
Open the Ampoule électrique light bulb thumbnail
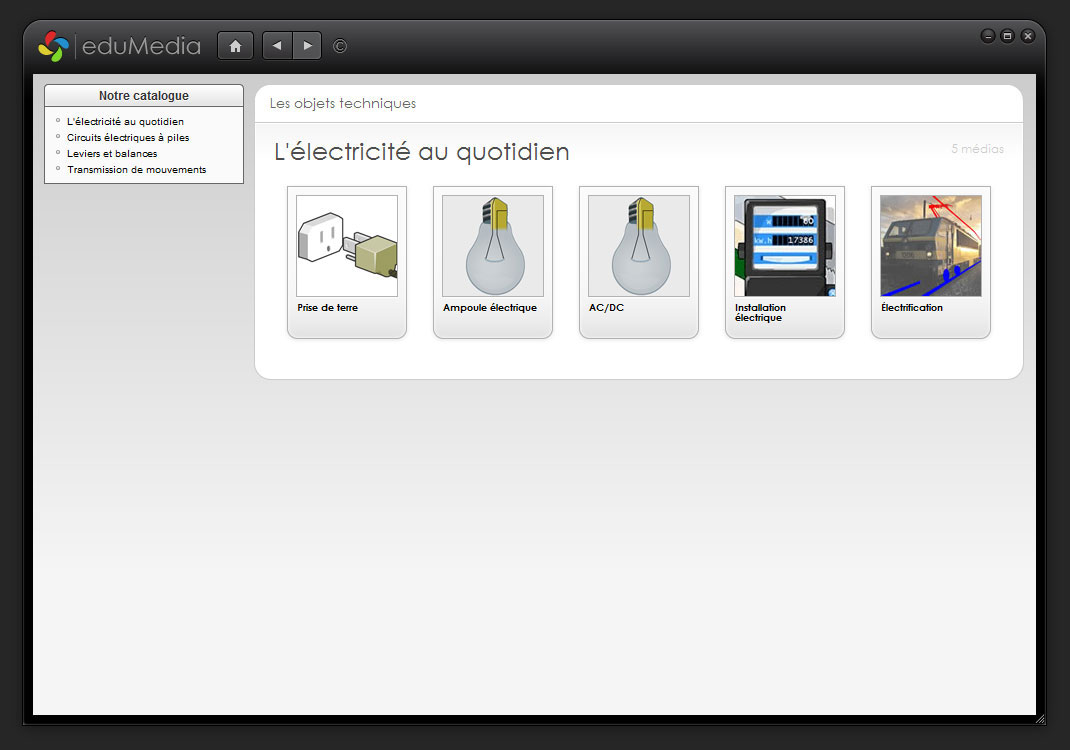click(x=493, y=246)
